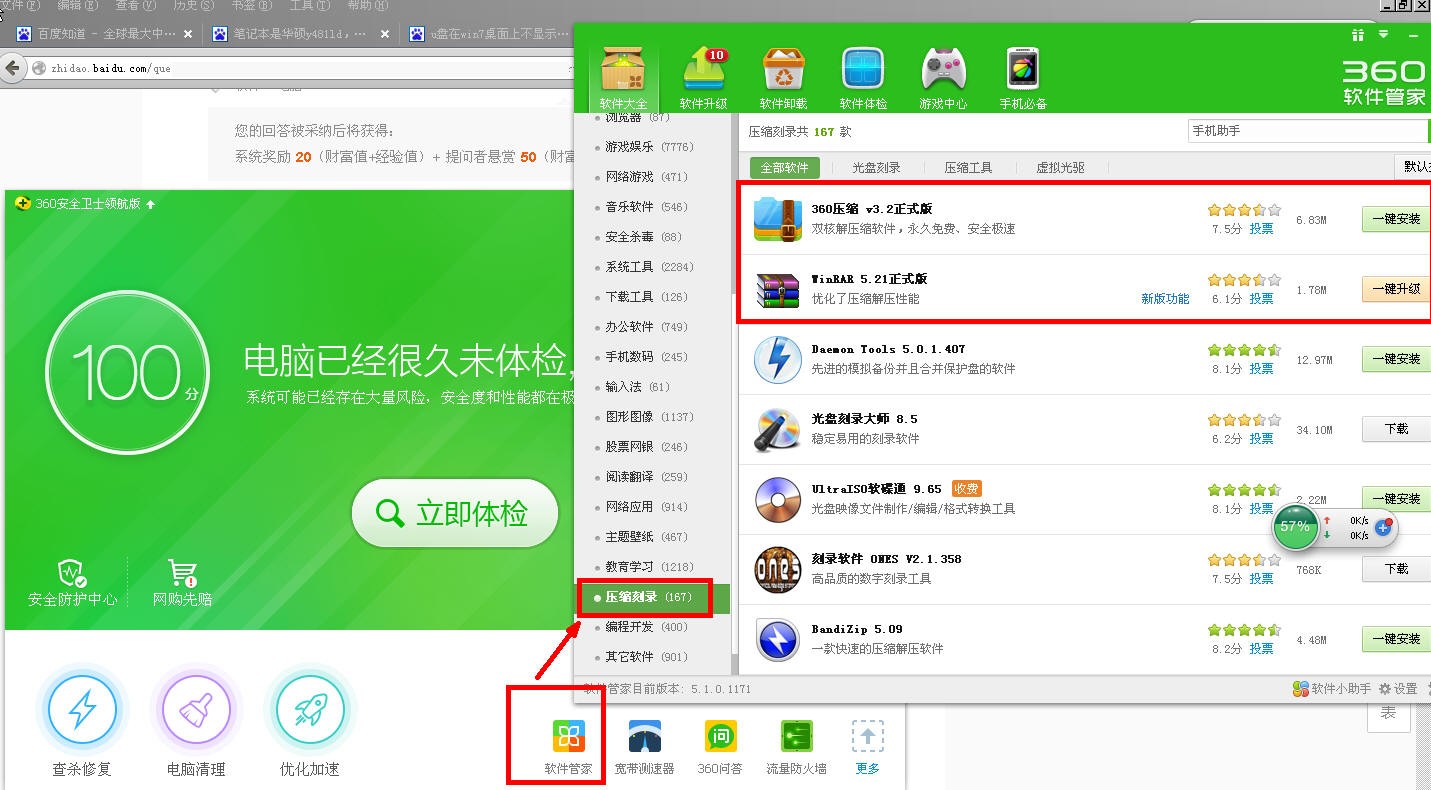Select the 压缩刻录 (167) category
Screen dimensions: 1431x790
651,597
